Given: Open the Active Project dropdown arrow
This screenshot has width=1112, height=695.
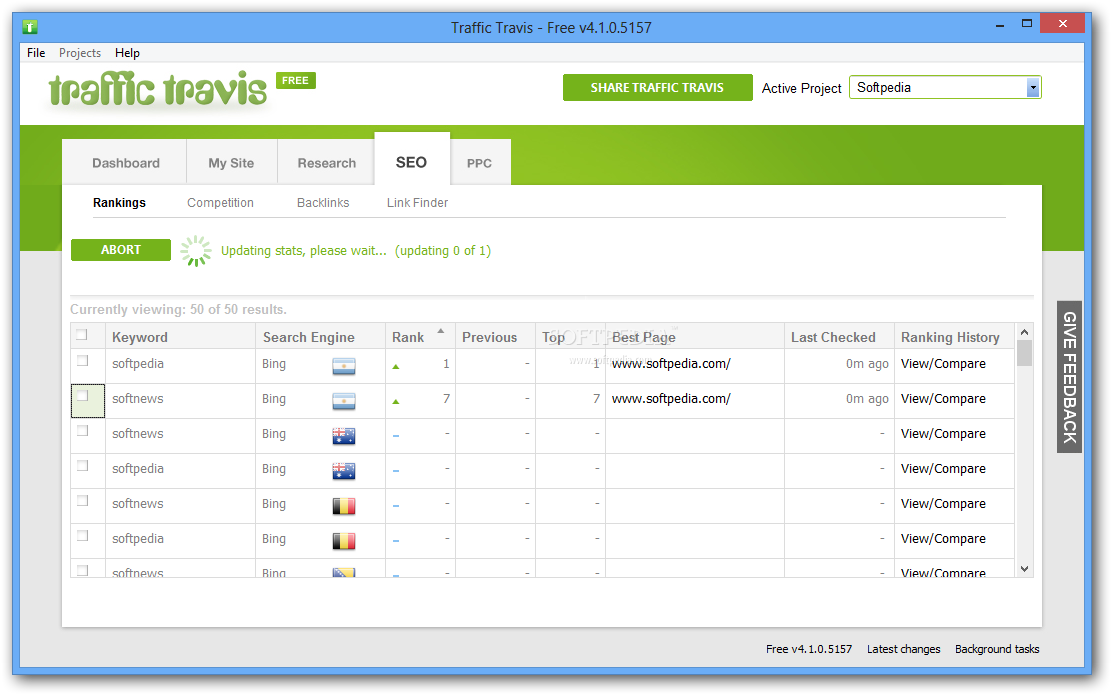Looking at the screenshot, I should (1033, 88).
